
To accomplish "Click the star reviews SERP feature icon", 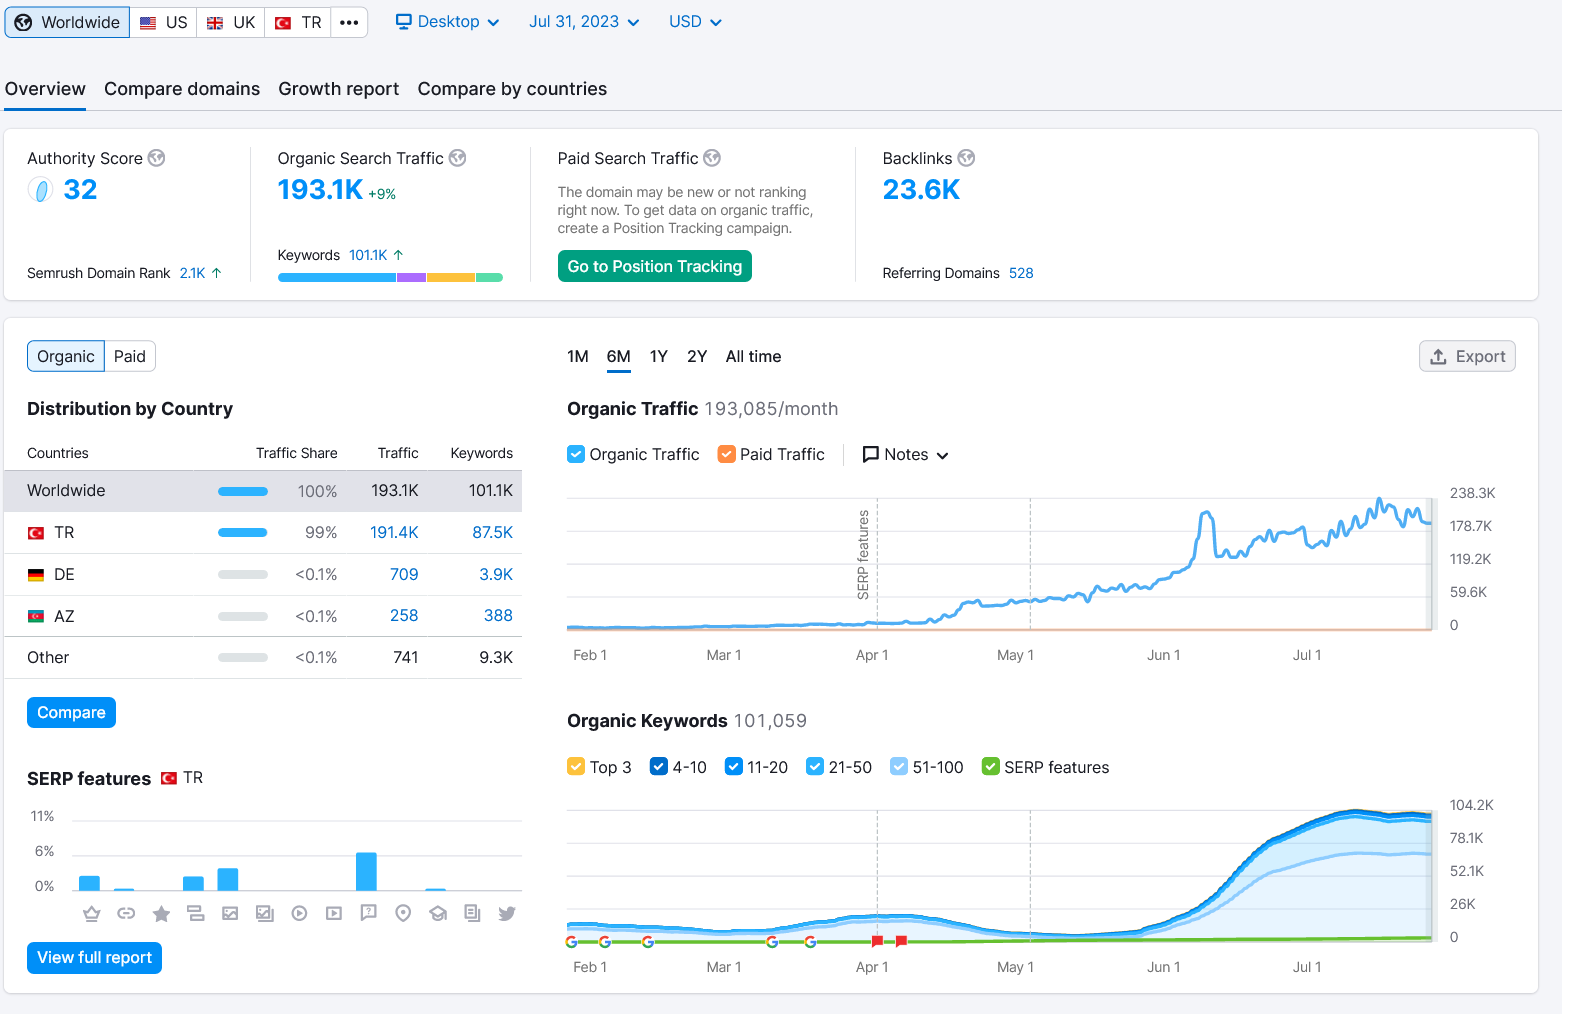I will coord(161,913).
